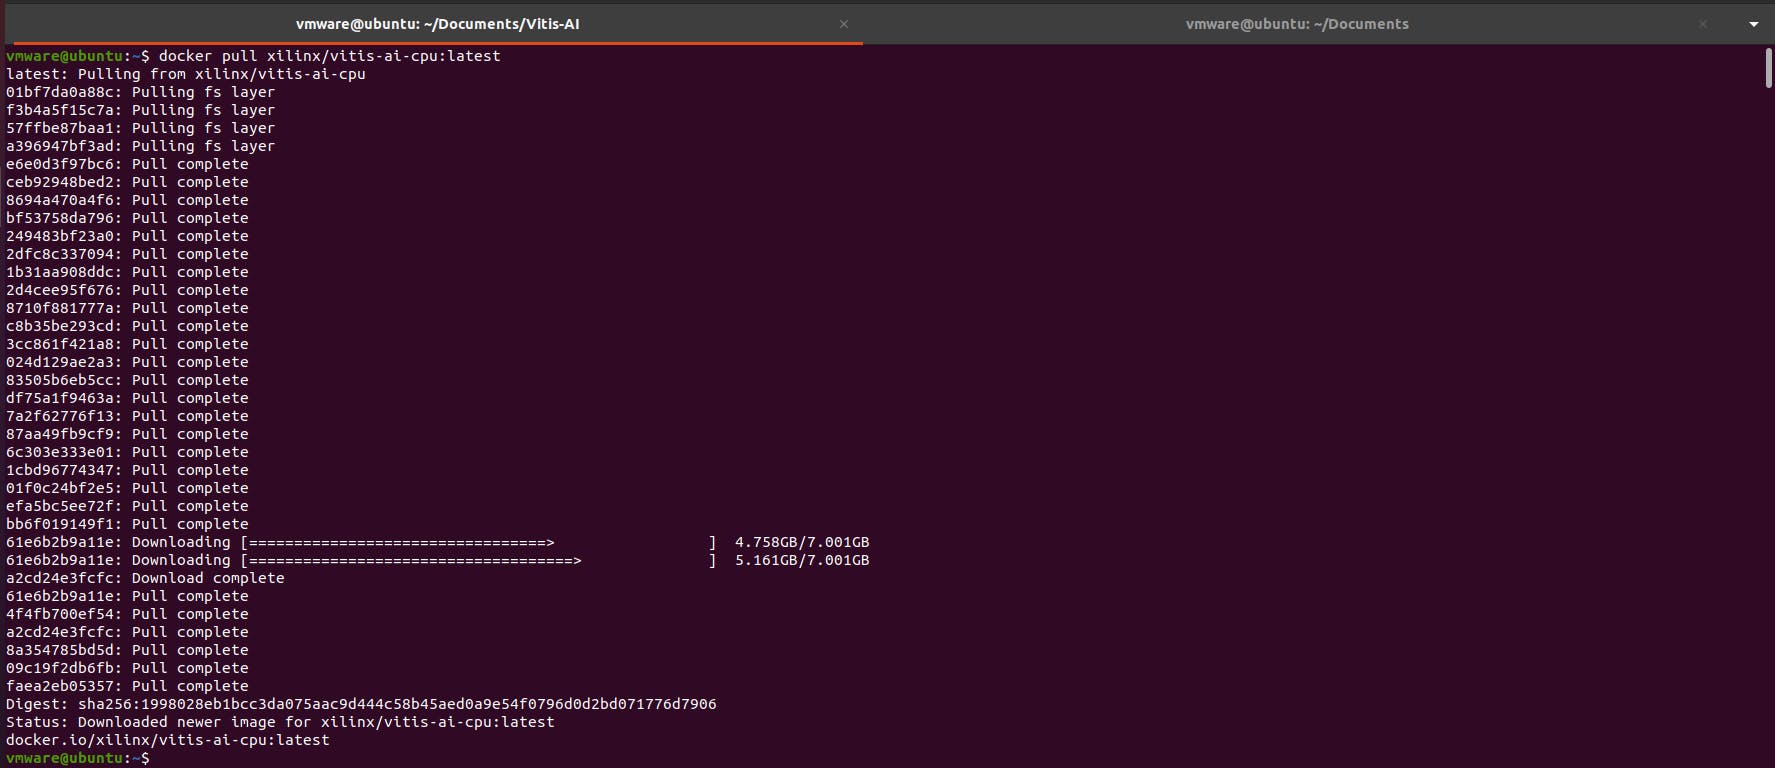1775x768 pixels.
Task: Click the ceb92948bed2 Pull complete line
Action: click(x=127, y=182)
